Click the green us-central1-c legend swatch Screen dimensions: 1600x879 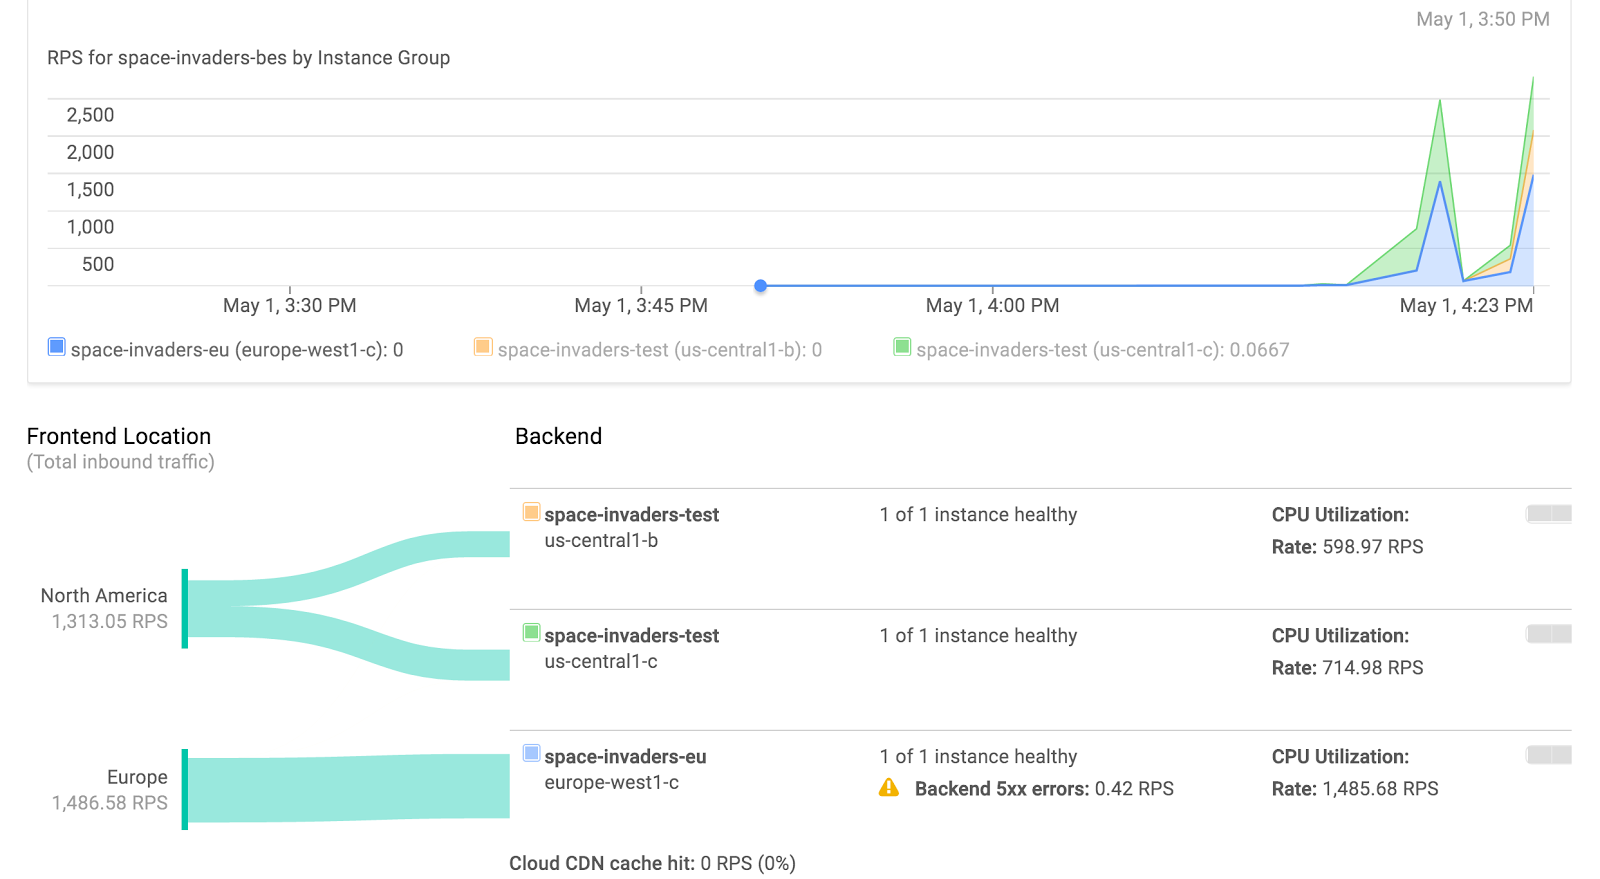[902, 347]
